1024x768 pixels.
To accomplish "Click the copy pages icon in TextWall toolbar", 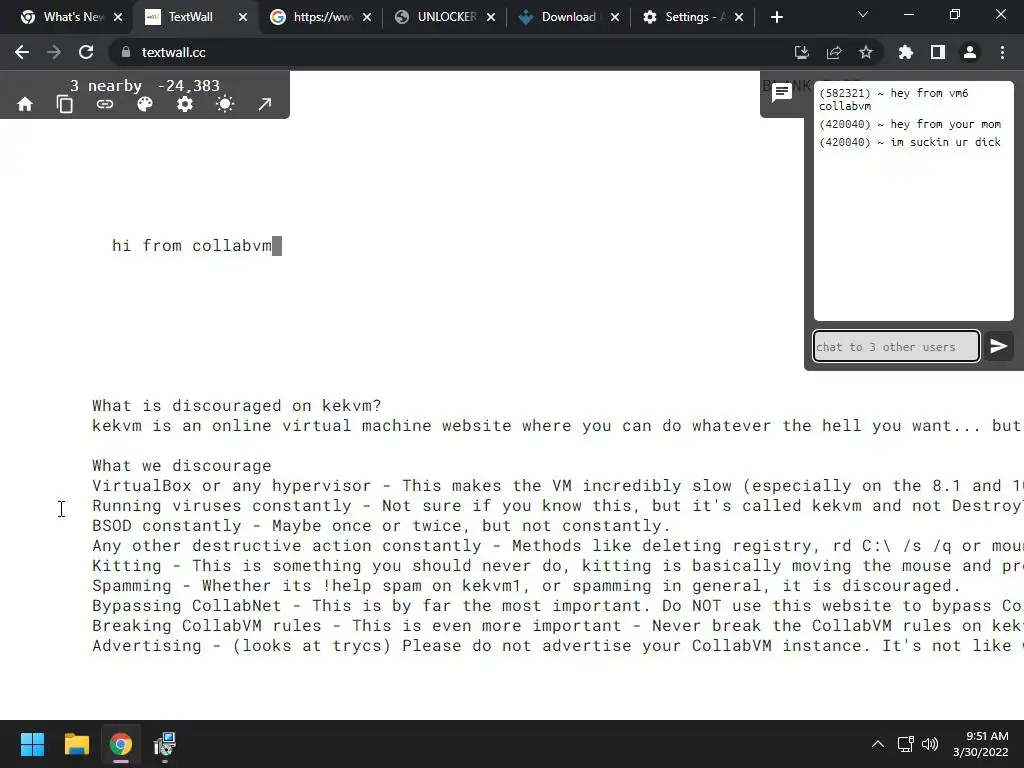I will coord(65,104).
